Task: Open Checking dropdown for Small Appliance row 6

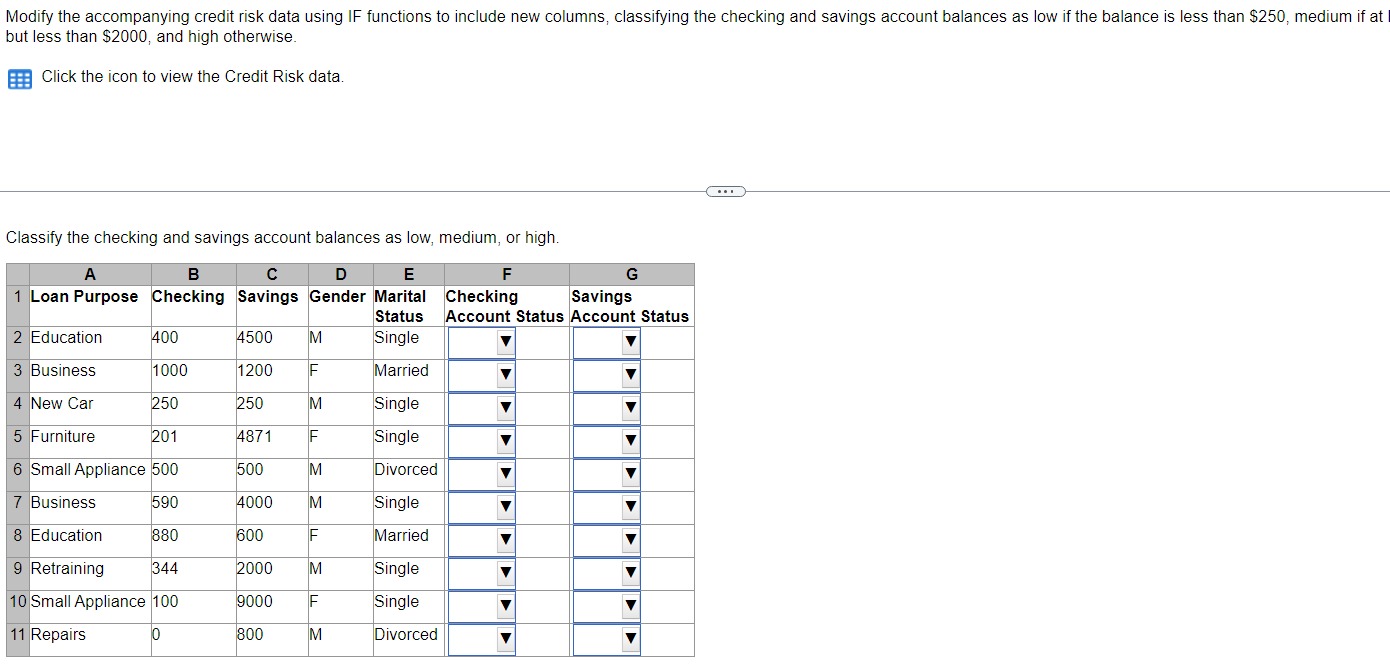Action: click(505, 473)
